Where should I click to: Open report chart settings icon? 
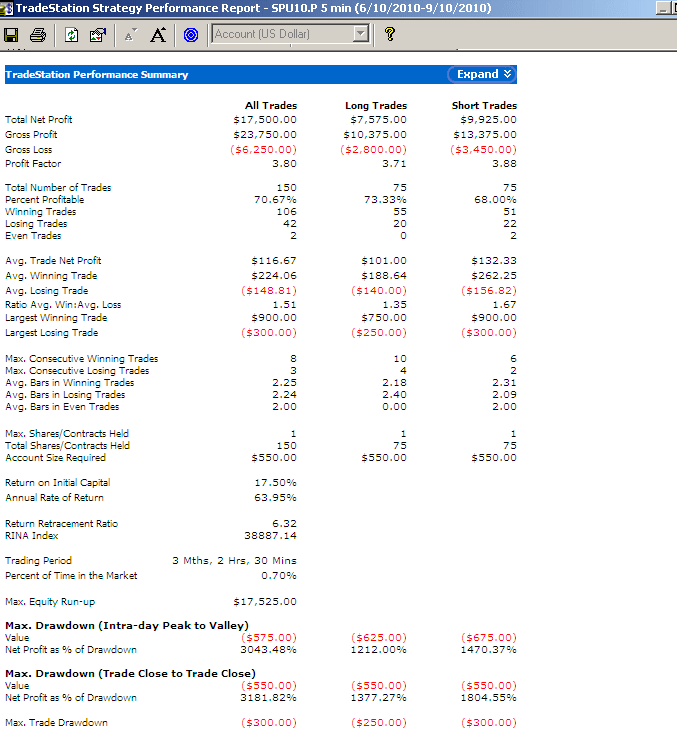98,35
